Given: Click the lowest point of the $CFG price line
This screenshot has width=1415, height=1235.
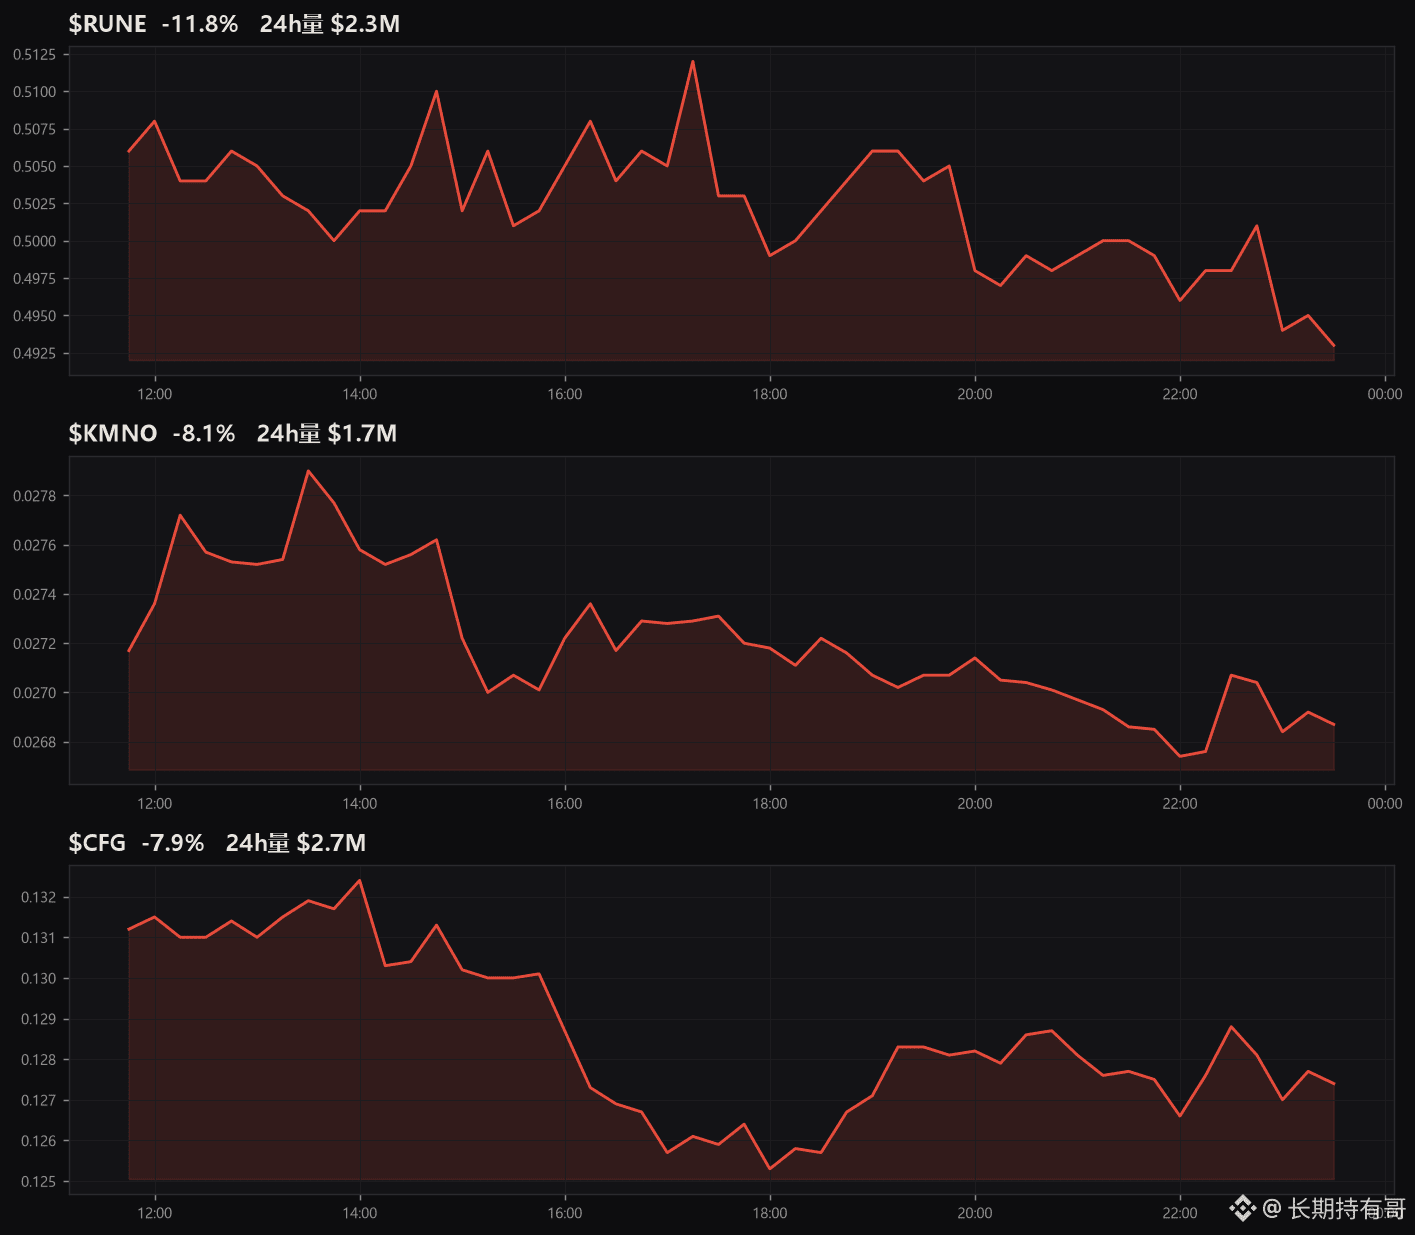Looking at the screenshot, I should [770, 1168].
